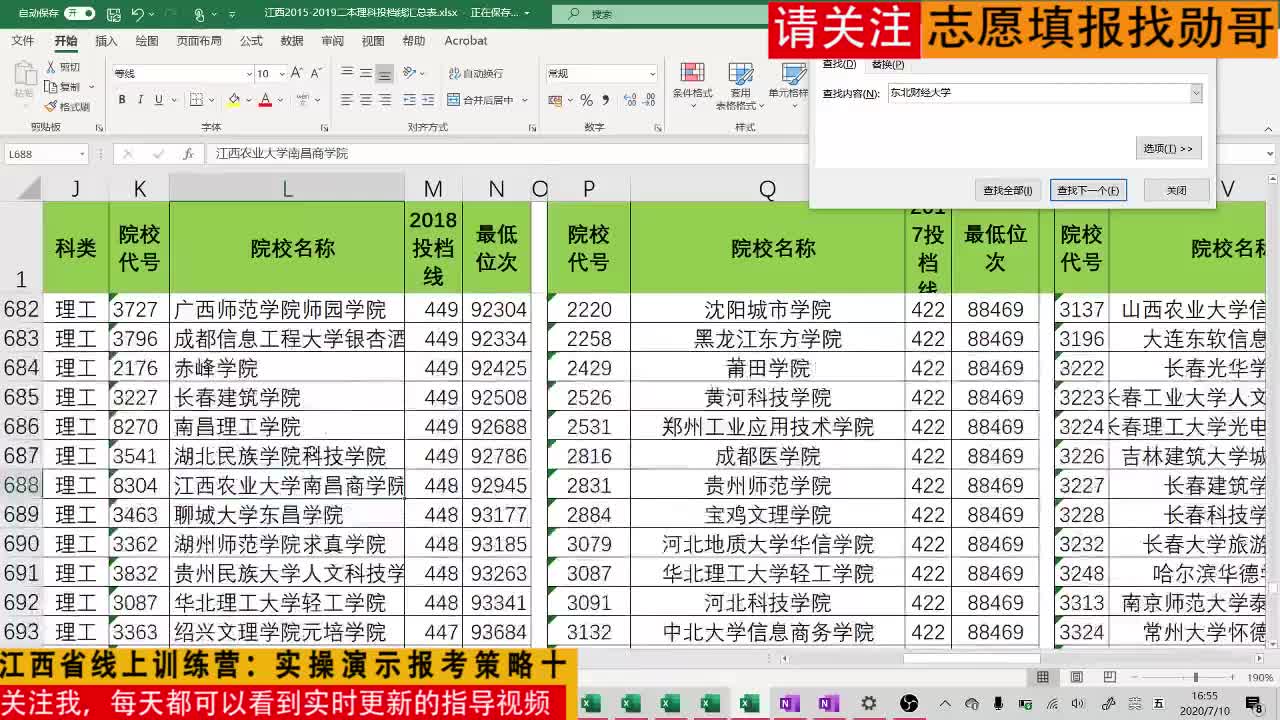The height and width of the screenshot is (720, 1280).
Task: Apply percent style
Action: [x=586, y=100]
